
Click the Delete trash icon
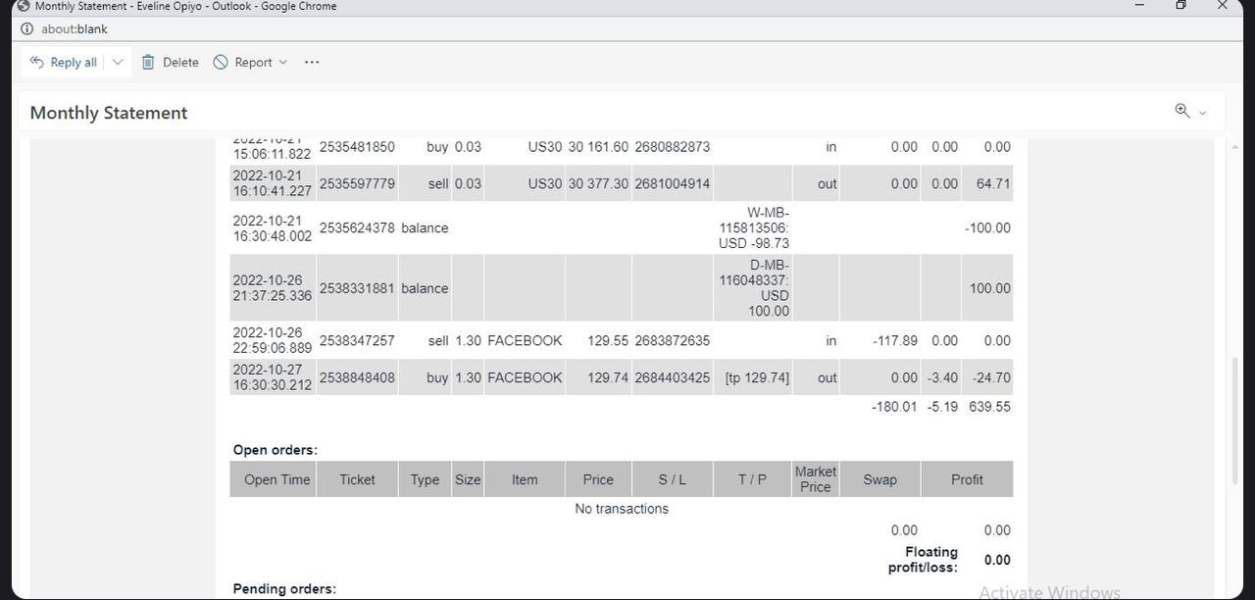tap(148, 62)
